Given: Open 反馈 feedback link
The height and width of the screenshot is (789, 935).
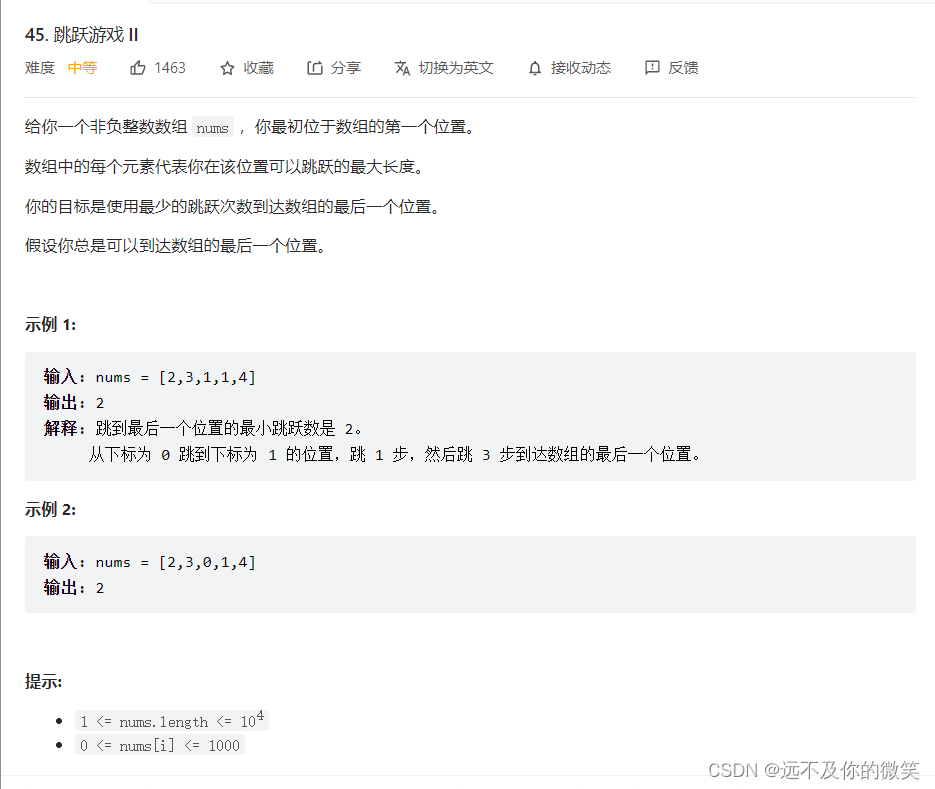Looking at the screenshot, I should coord(683,68).
